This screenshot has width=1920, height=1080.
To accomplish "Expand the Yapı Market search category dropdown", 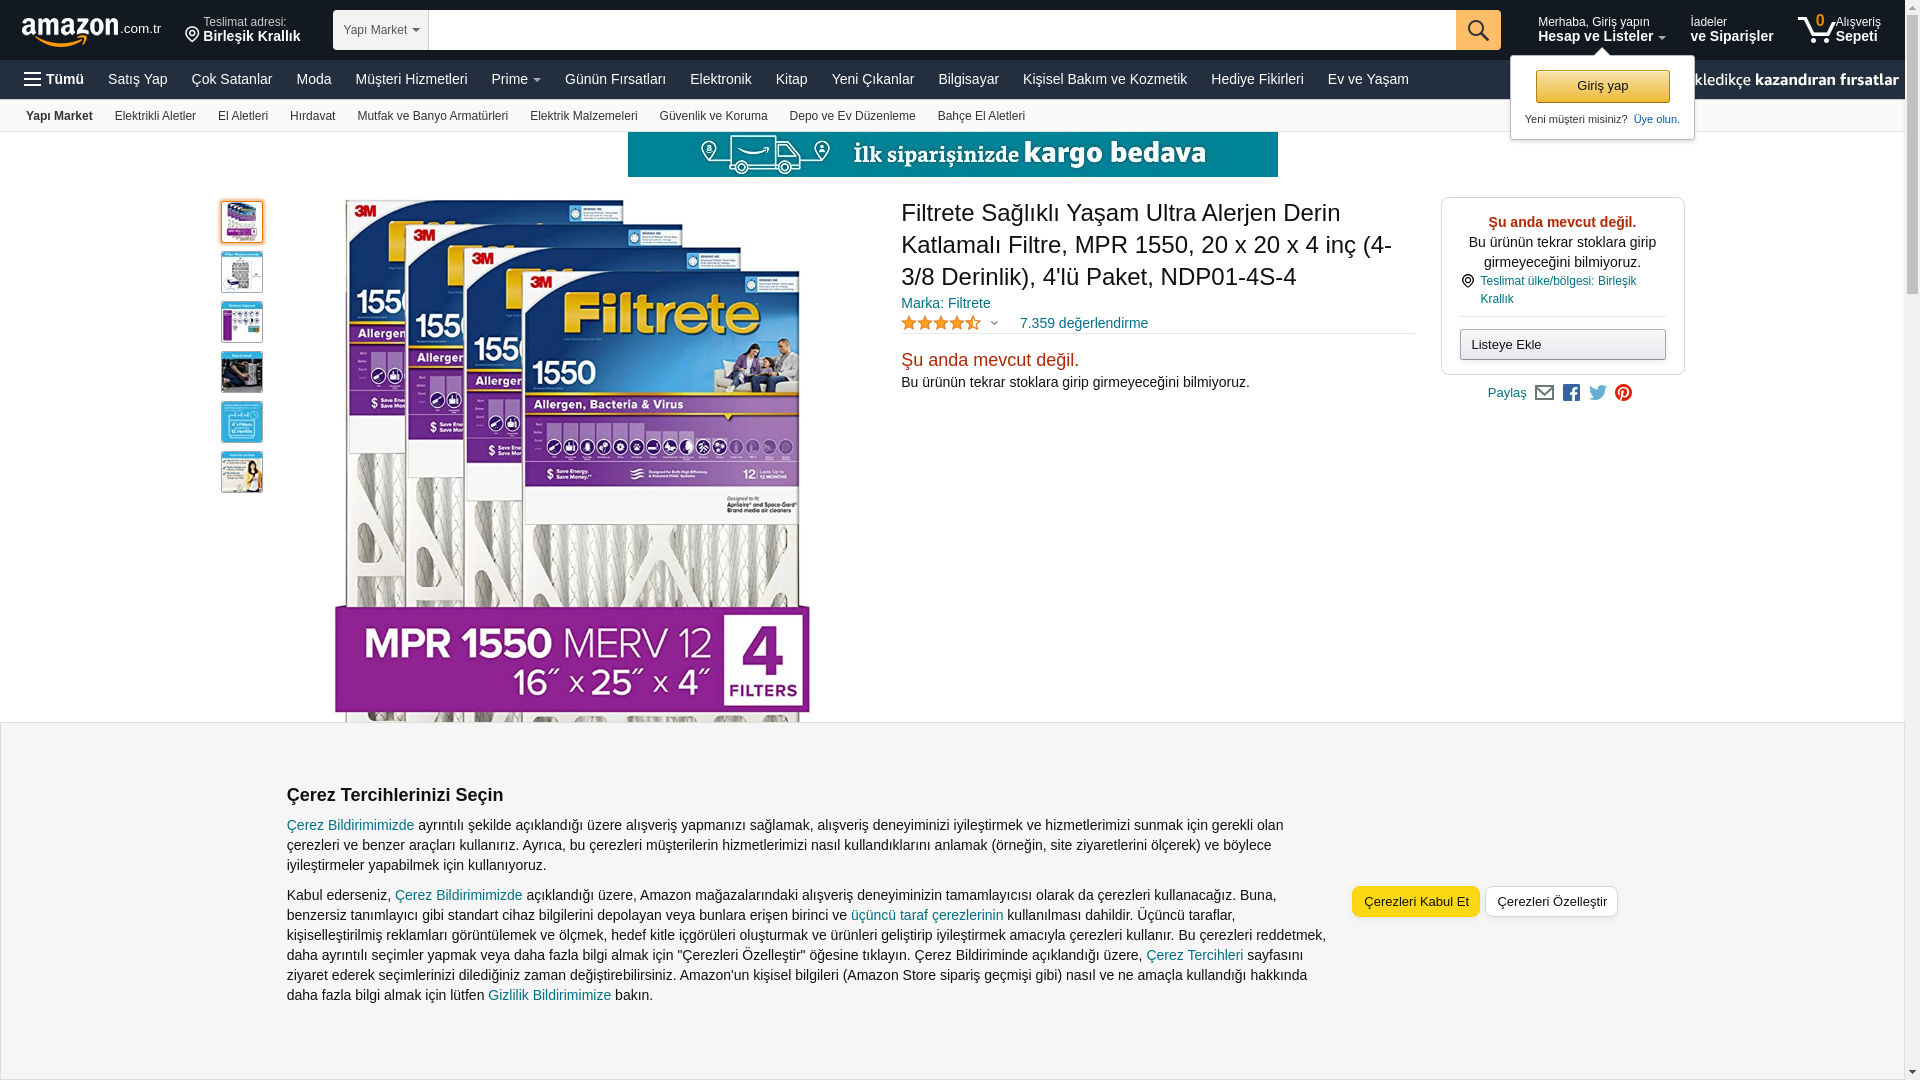I will [381, 30].
